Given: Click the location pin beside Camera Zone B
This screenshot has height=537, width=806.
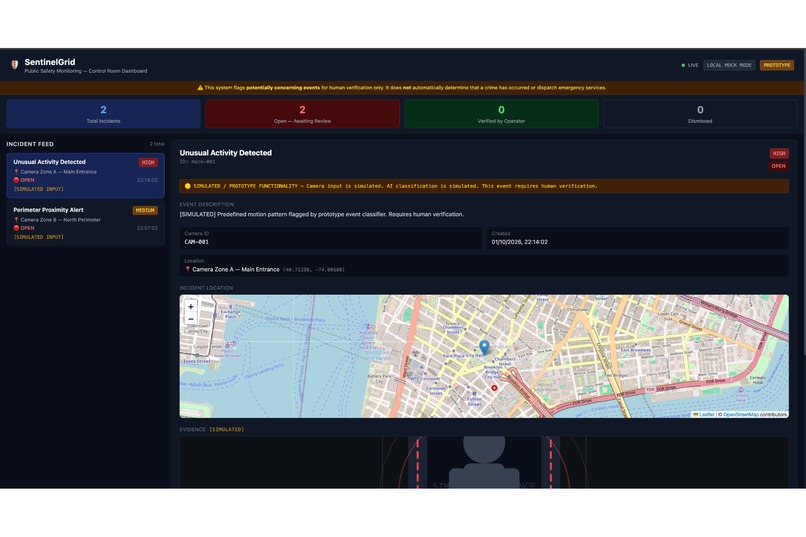Looking at the screenshot, I should pyautogui.click(x=16, y=219).
